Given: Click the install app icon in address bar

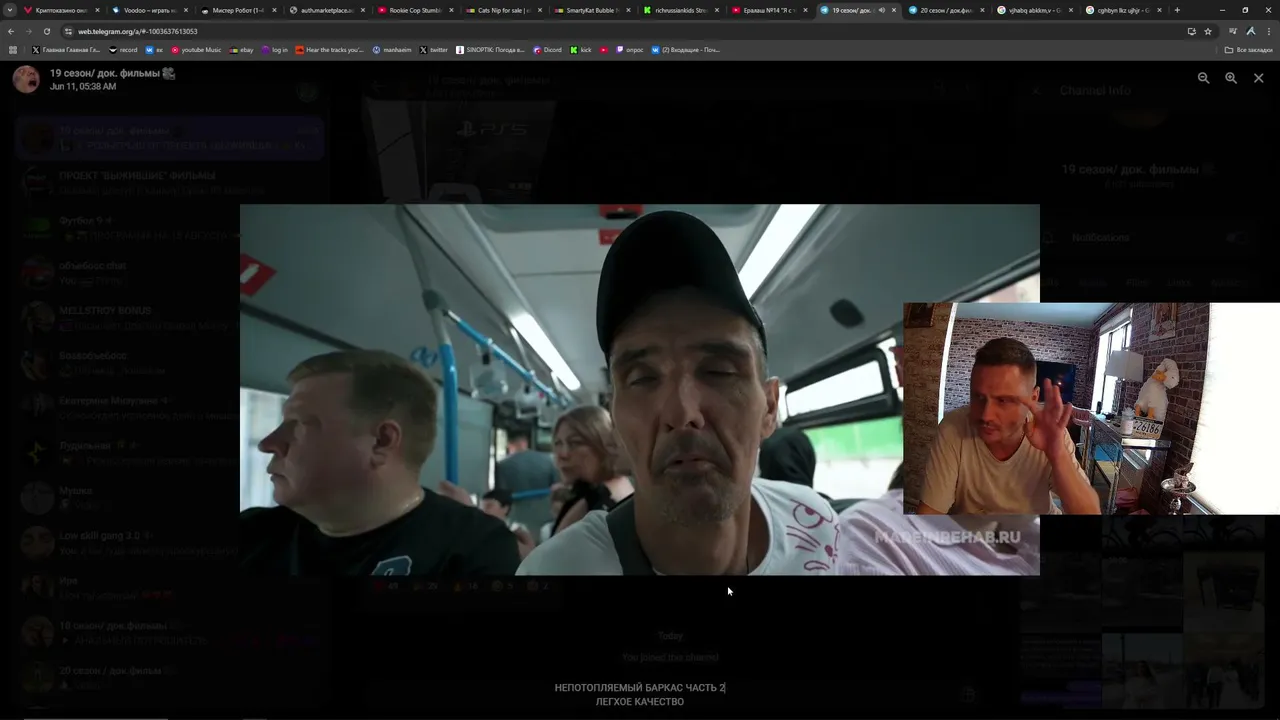Looking at the screenshot, I should (1191, 31).
